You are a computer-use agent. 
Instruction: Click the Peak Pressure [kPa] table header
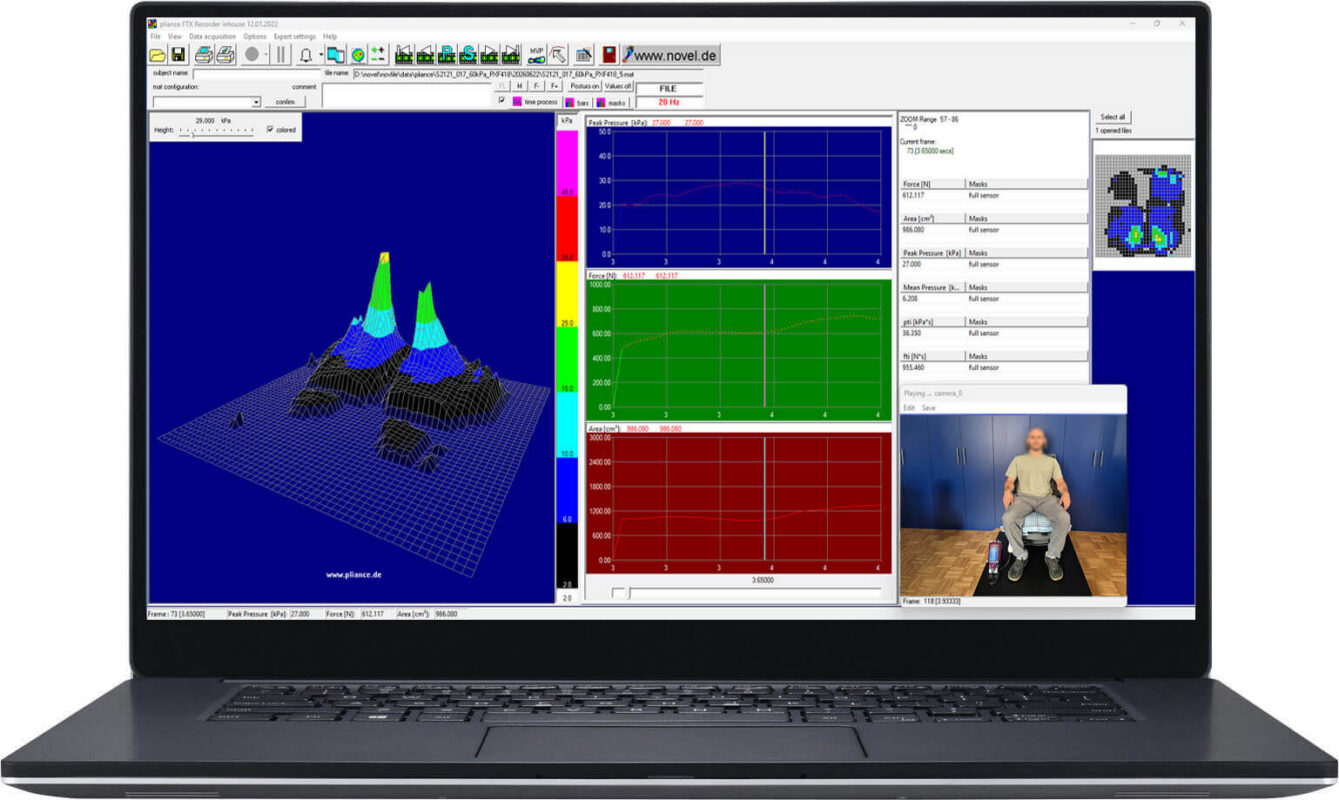932,253
